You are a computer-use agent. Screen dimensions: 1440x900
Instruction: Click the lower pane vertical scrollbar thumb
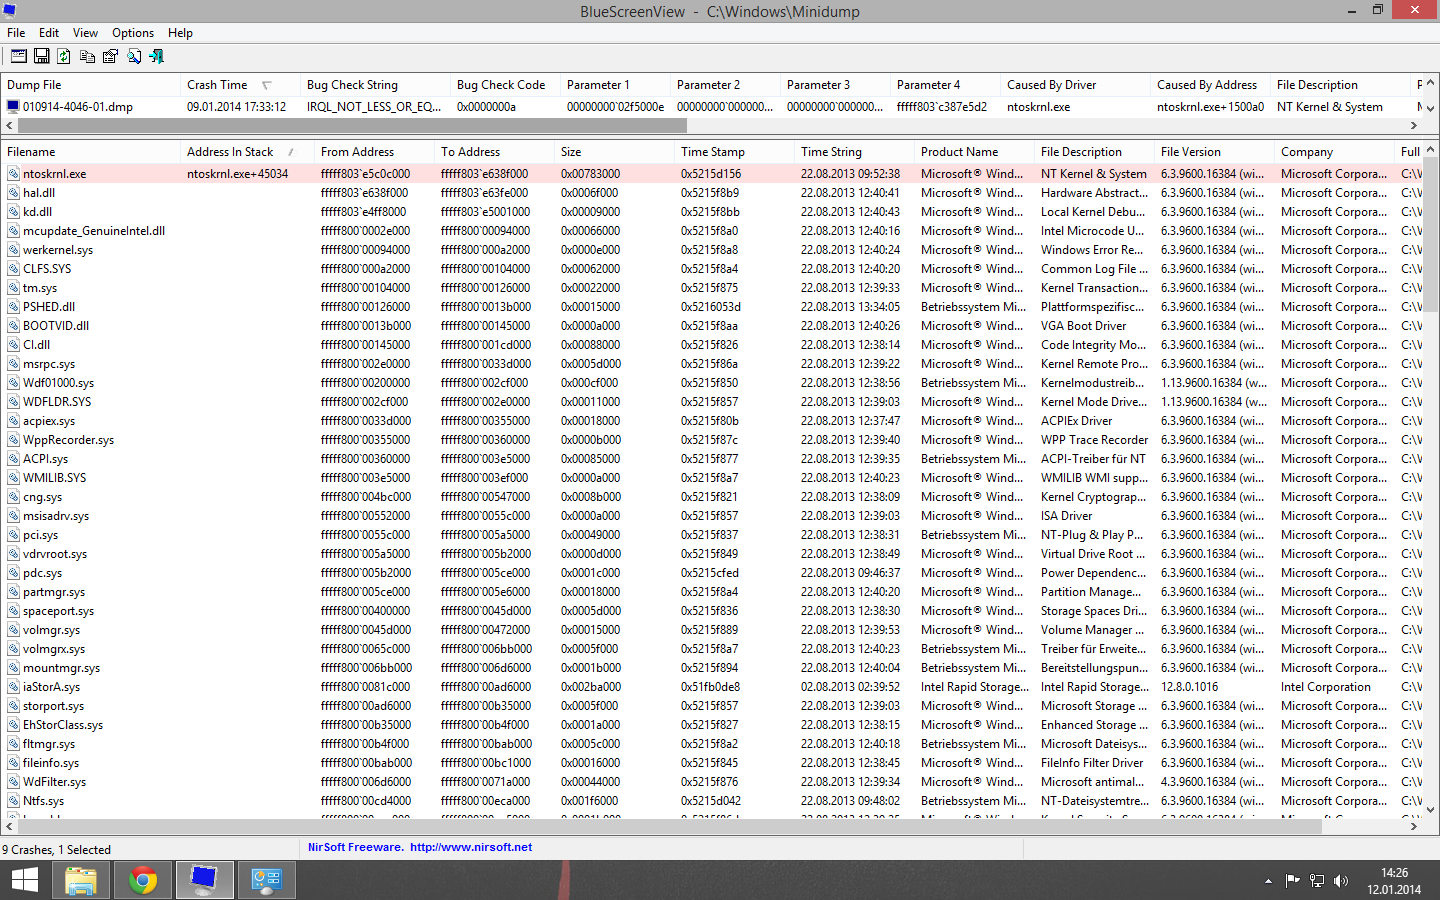(1431, 236)
